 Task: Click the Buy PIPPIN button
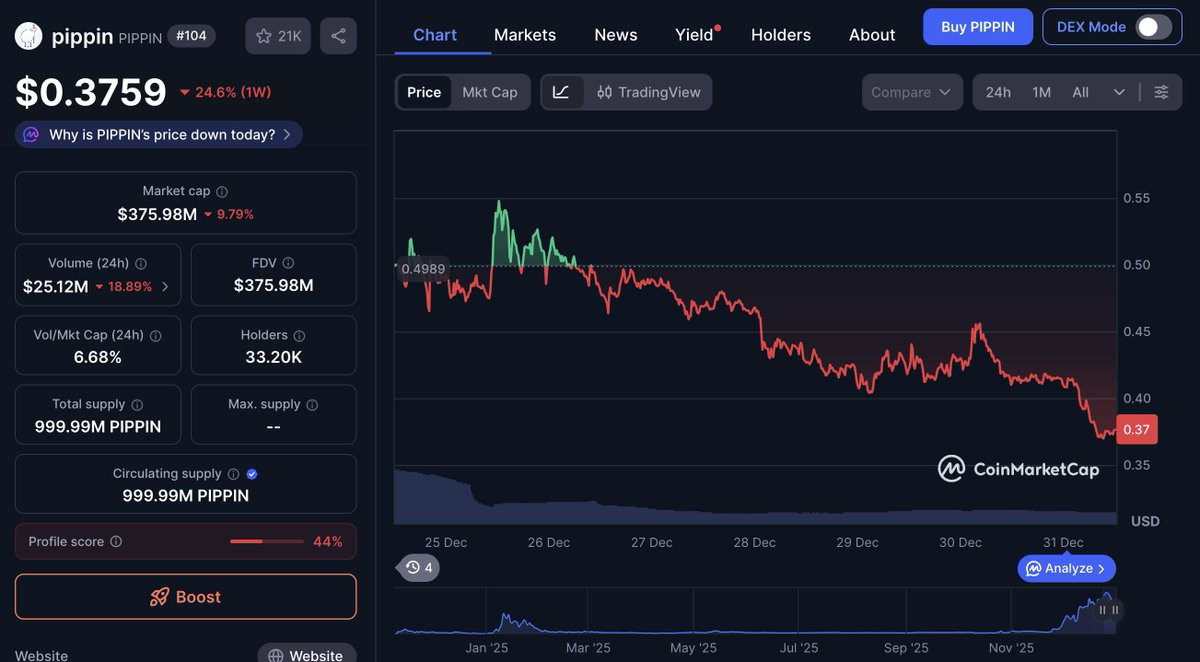(978, 27)
